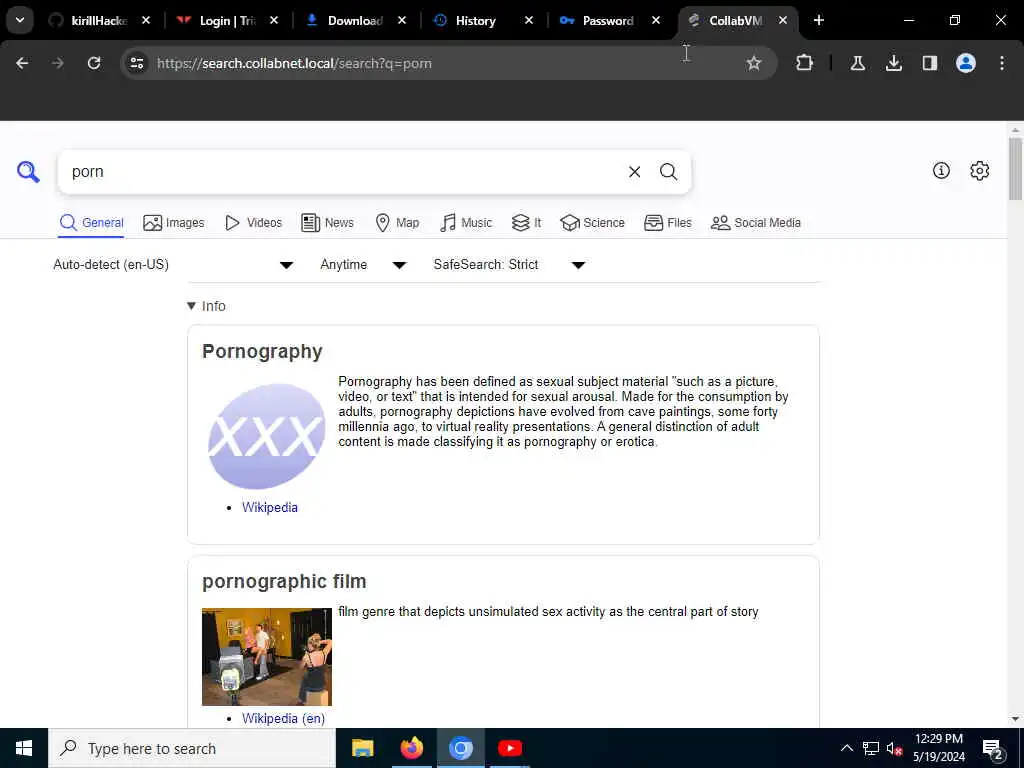The height and width of the screenshot is (768, 1024).
Task: Open the Anytime time range dropdown
Action: tap(363, 264)
